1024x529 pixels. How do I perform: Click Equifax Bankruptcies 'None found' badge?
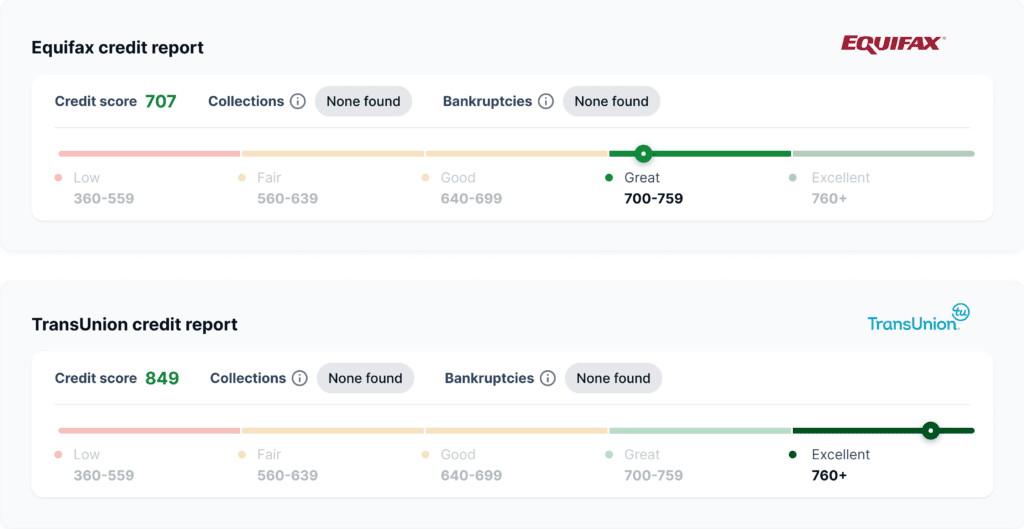611,101
